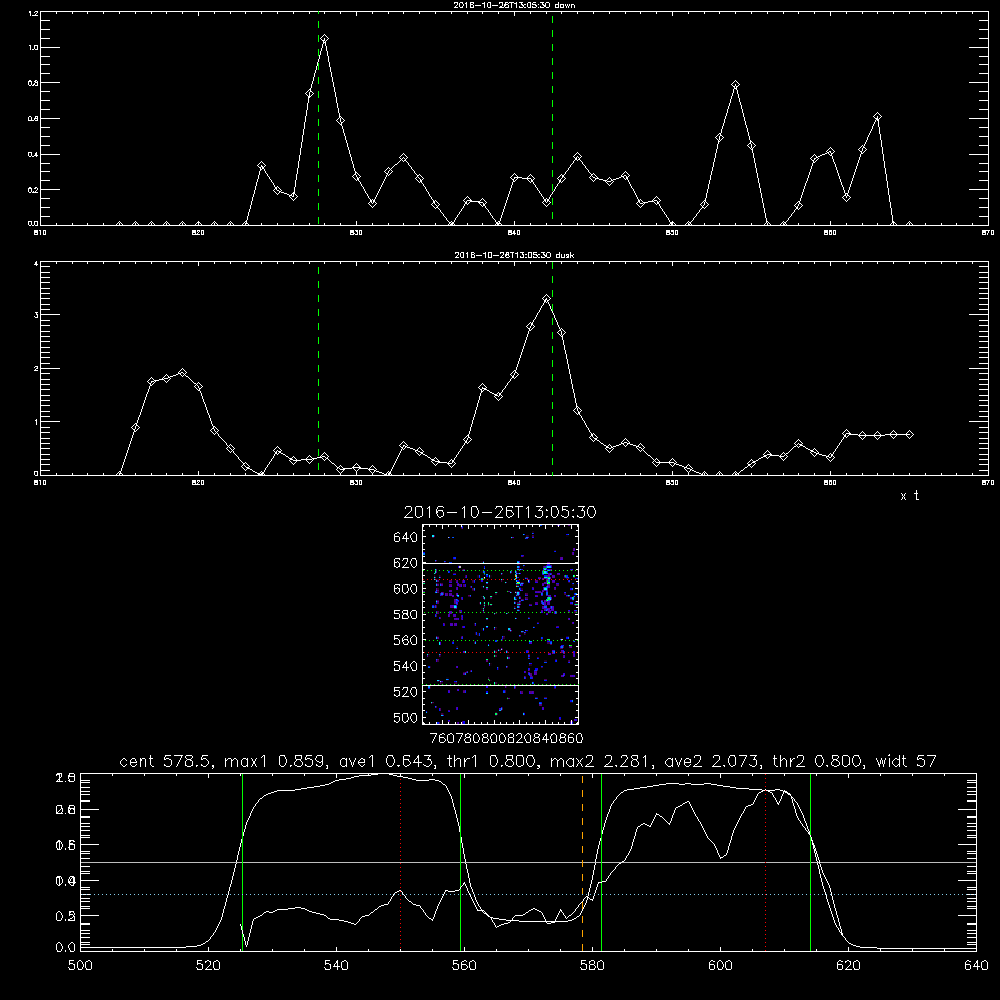Click the 540 y-axis label beside spectrogram image

point(406,666)
